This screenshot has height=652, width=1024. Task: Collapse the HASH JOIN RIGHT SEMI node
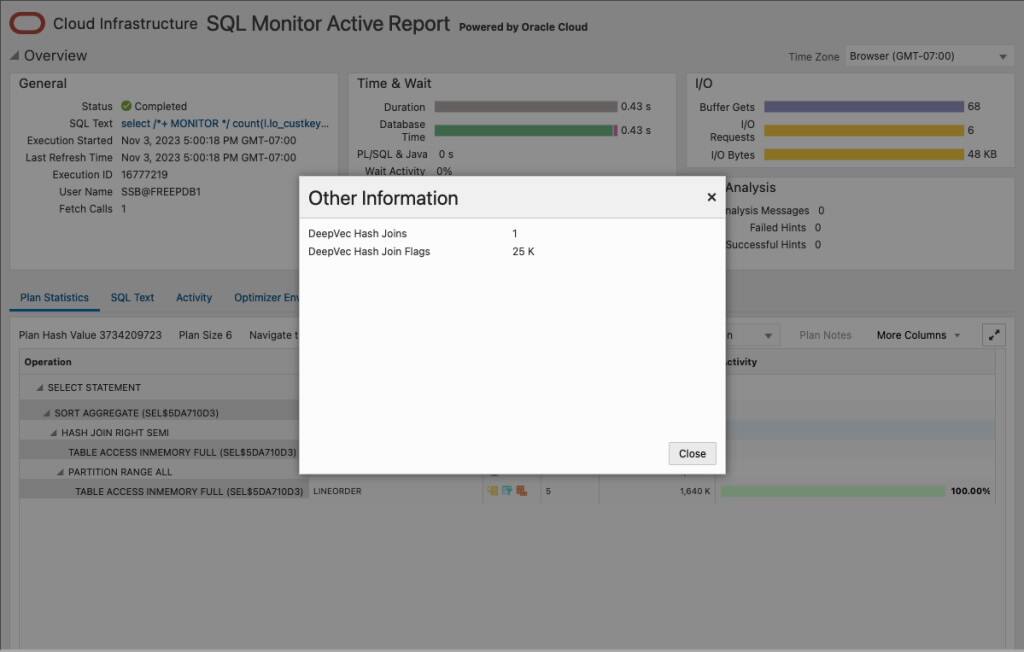pyautogui.click(x=52, y=432)
